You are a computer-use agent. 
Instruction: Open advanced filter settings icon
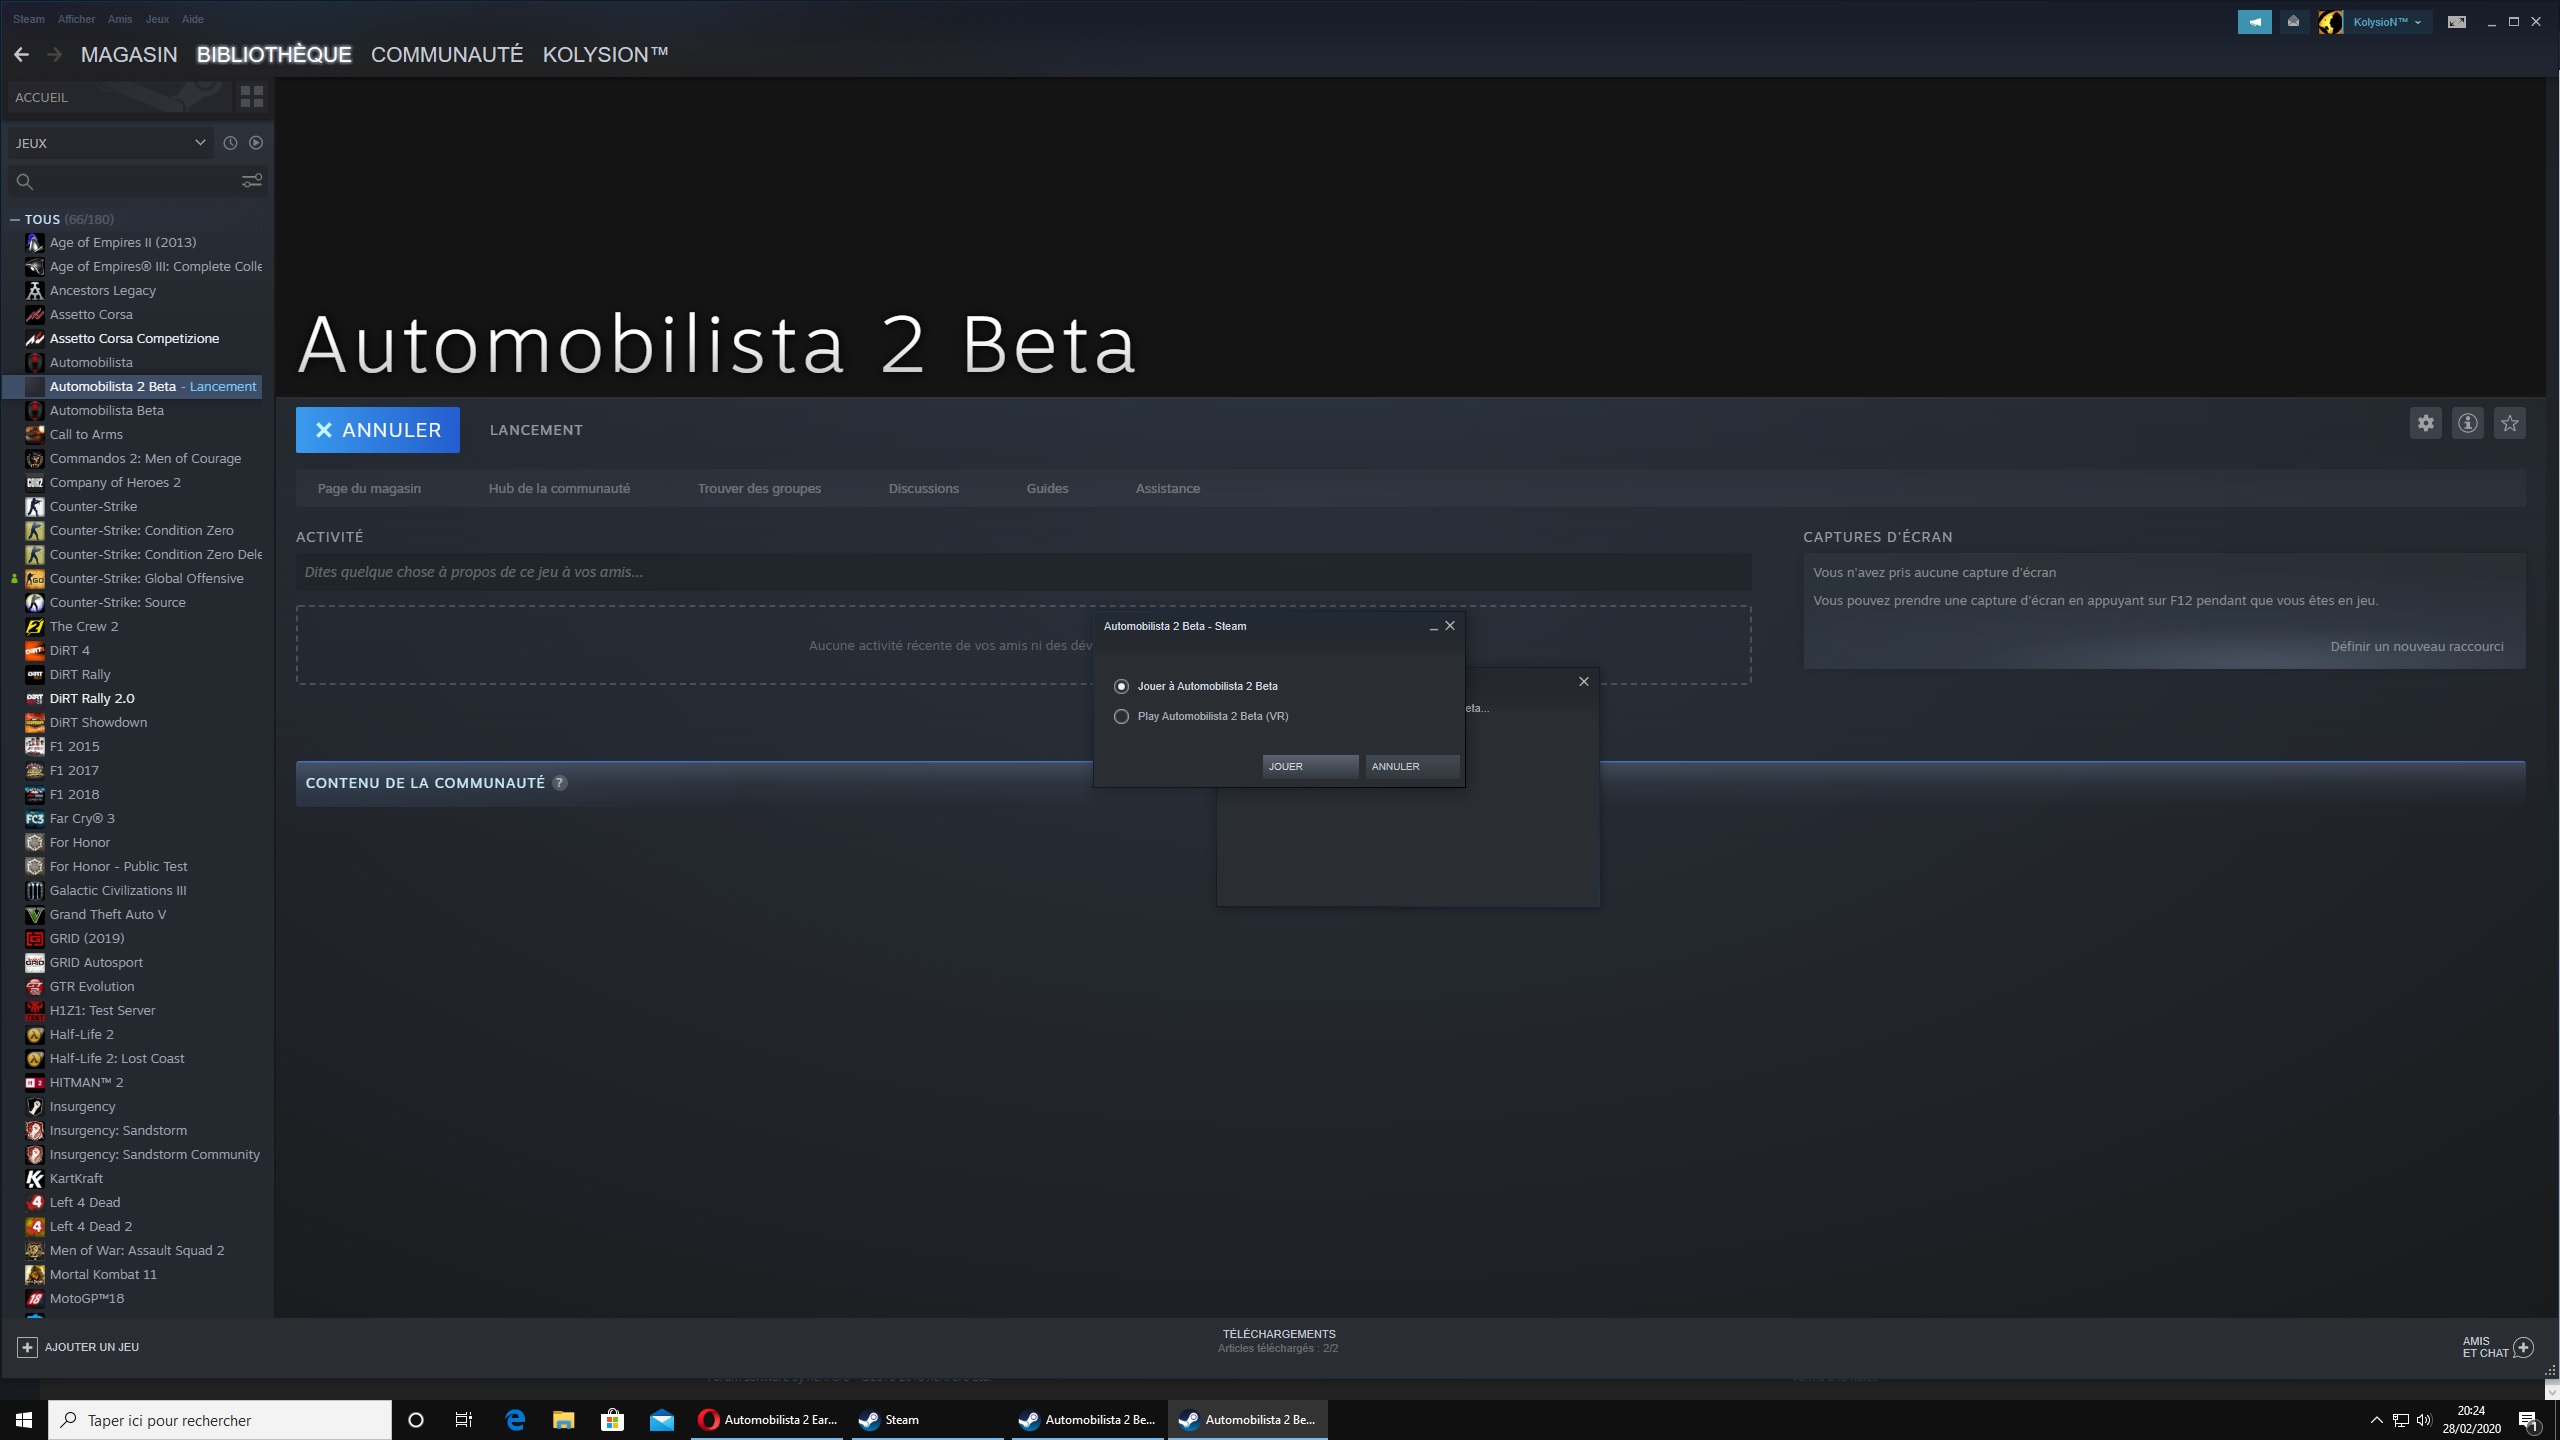tap(252, 181)
